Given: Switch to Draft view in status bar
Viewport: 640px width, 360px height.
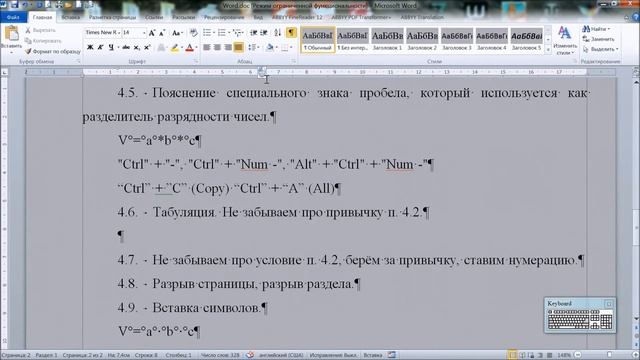Looking at the screenshot, I should click(x=549, y=355).
